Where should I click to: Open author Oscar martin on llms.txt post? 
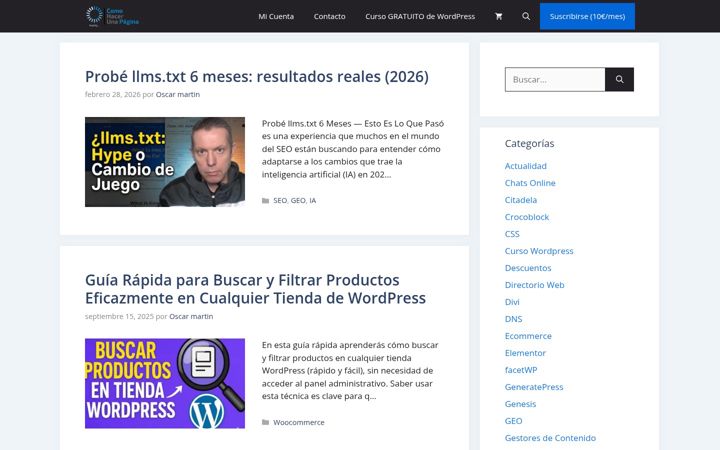tap(178, 95)
